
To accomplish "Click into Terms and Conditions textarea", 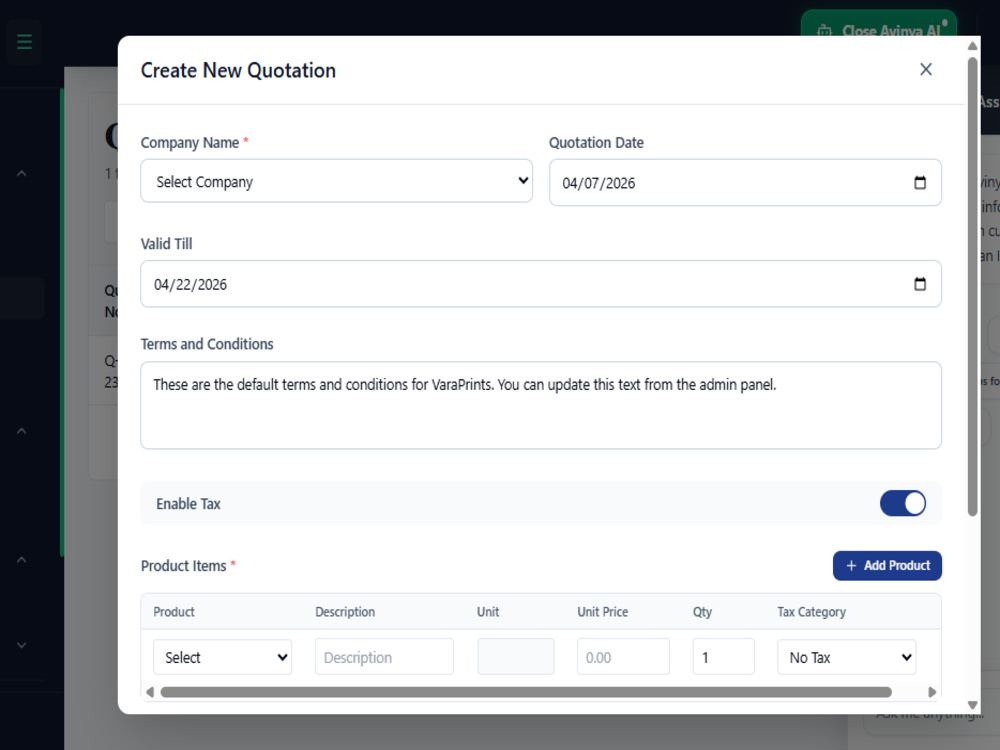I will coord(541,406).
